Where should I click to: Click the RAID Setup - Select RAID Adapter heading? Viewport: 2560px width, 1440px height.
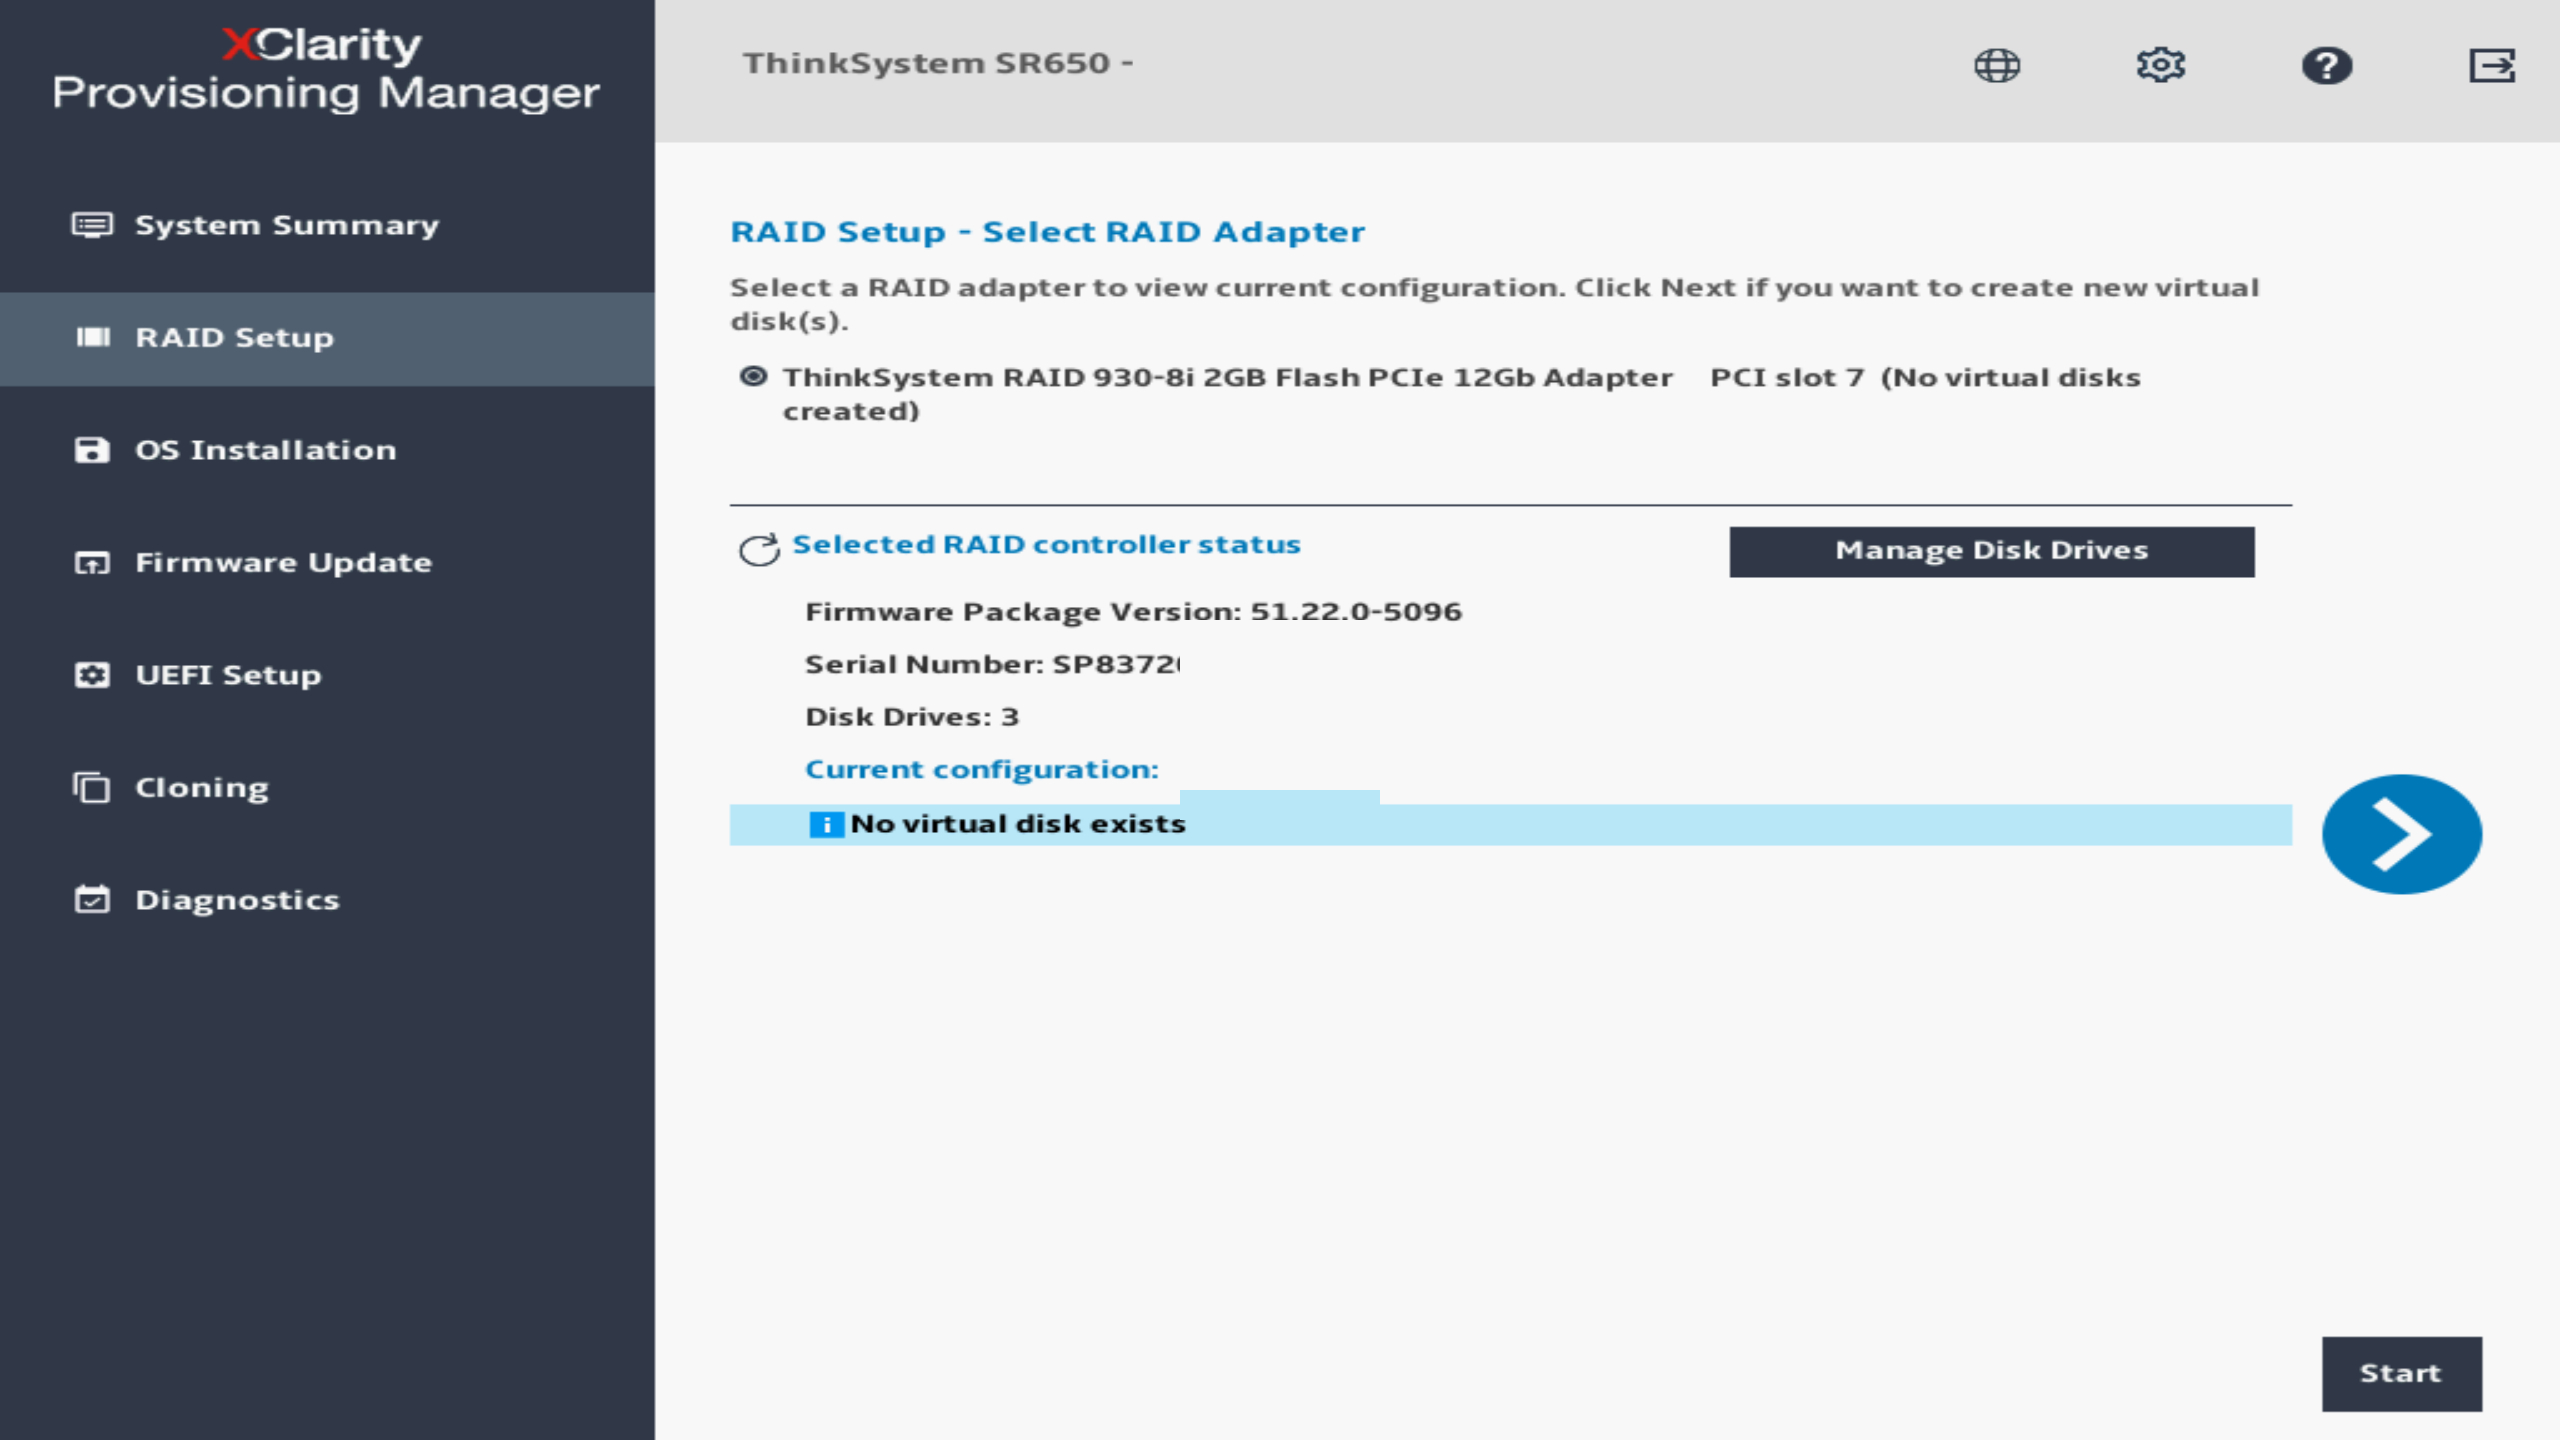[1047, 232]
